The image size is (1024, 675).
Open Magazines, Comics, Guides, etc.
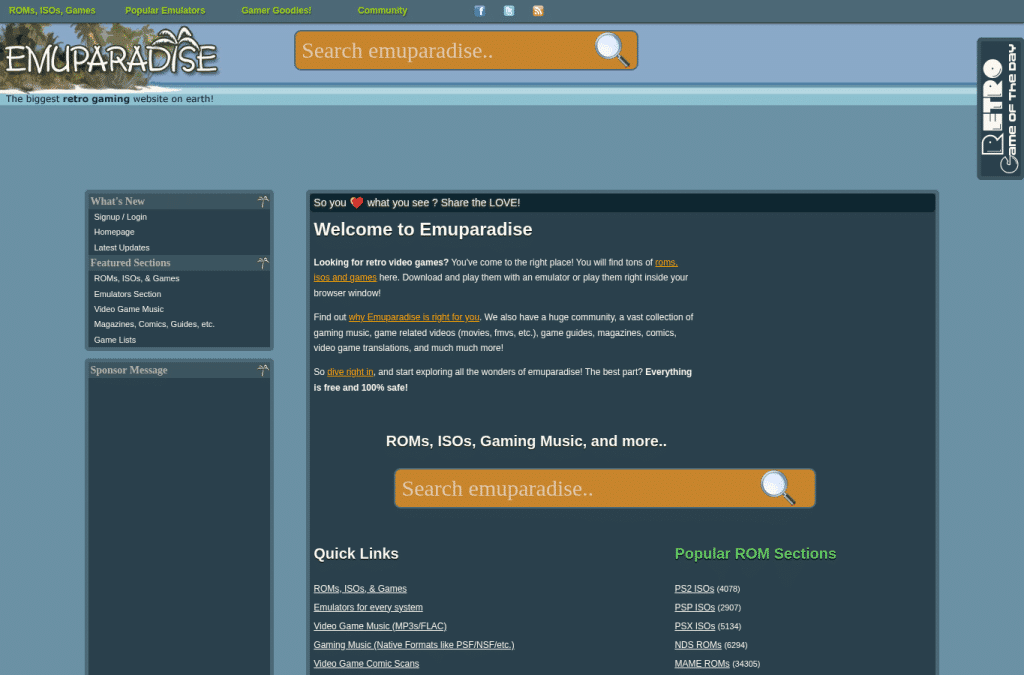tap(154, 324)
